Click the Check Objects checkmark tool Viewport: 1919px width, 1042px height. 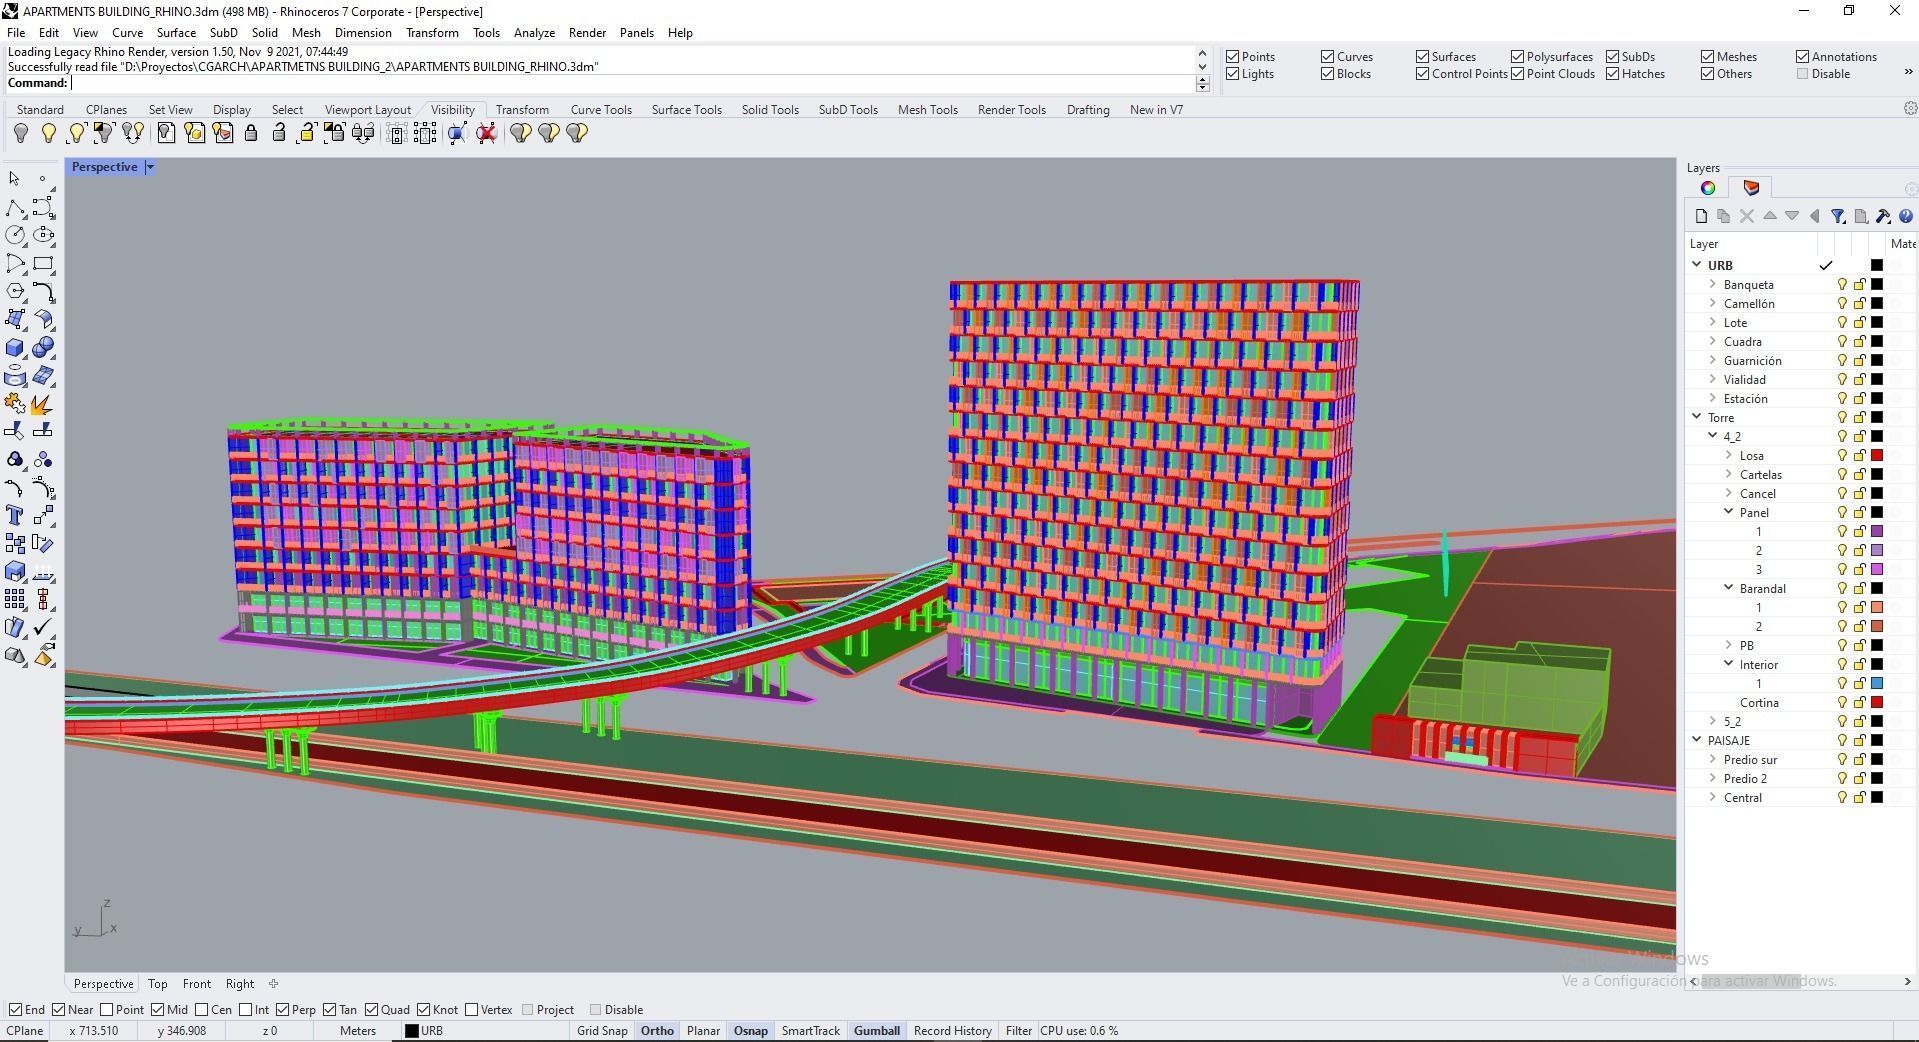tap(43, 628)
